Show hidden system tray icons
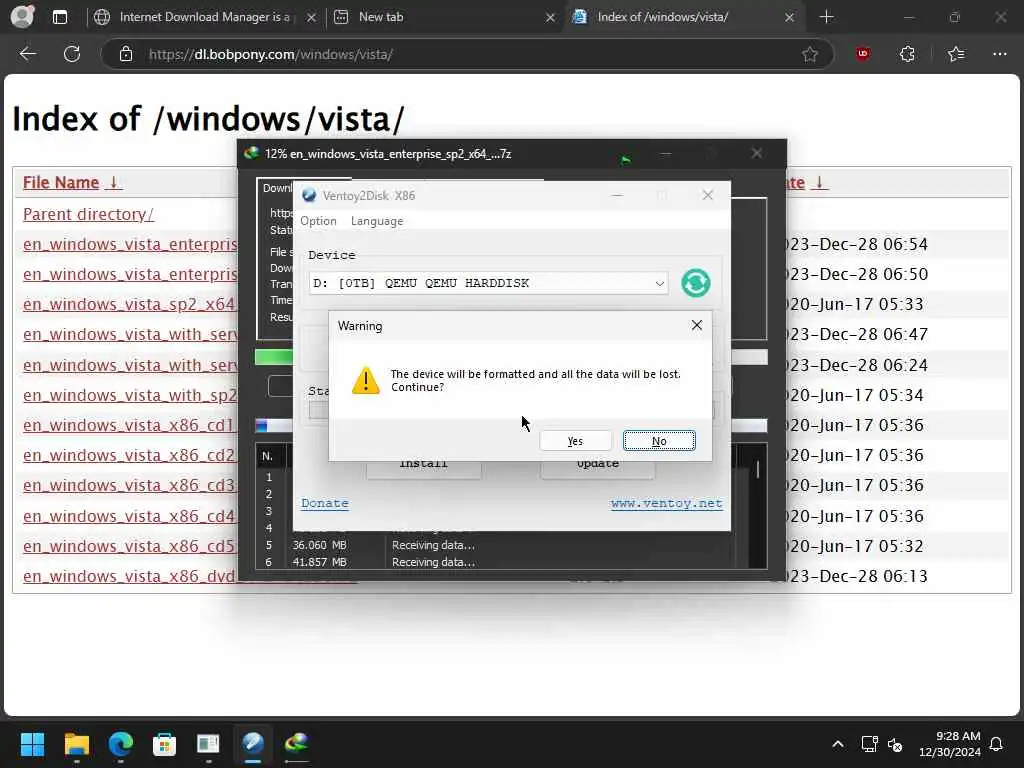Image resolution: width=1024 pixels, height=768 pixels. click(x=838, y=744)
